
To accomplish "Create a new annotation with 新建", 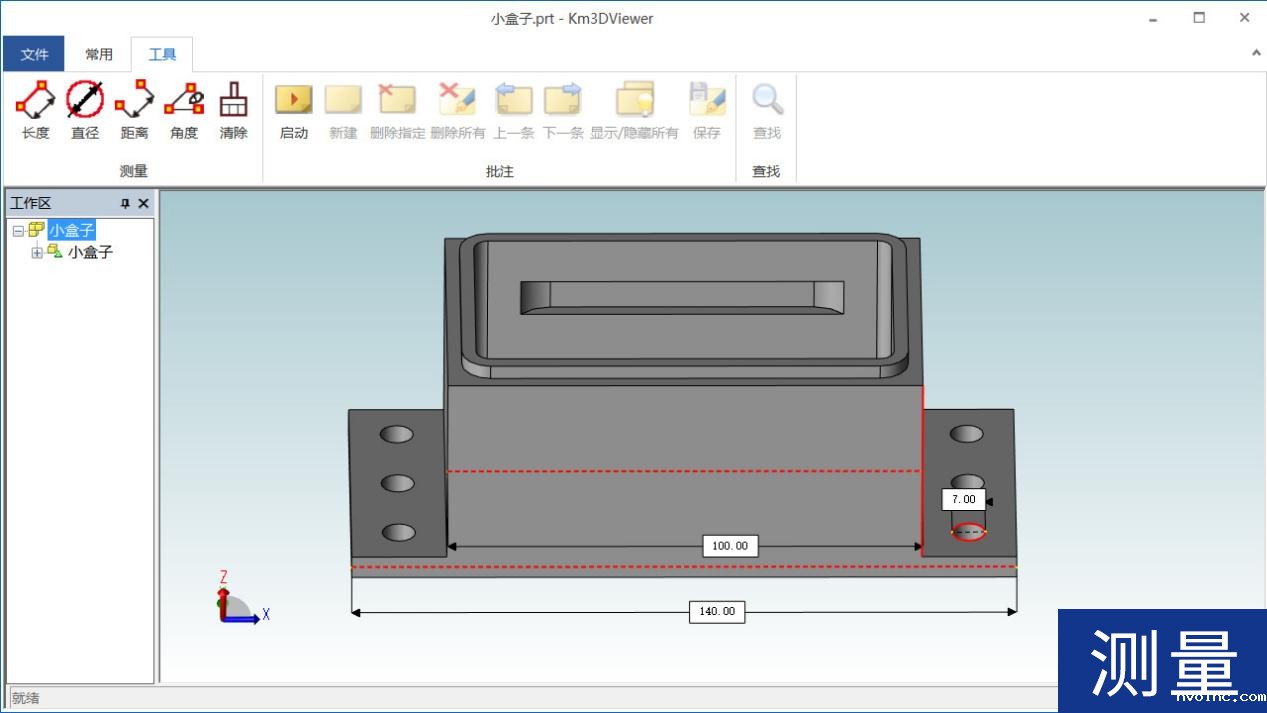I will coord(343,110).
